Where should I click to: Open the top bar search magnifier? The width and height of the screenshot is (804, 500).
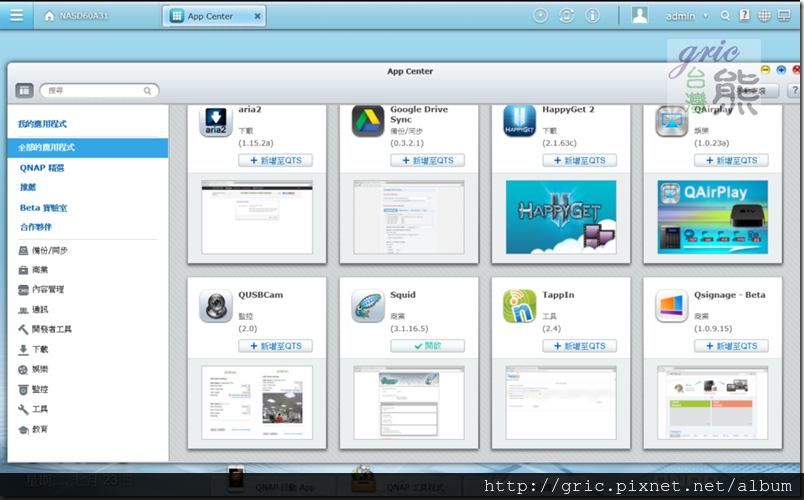click(x=725, y=16)
